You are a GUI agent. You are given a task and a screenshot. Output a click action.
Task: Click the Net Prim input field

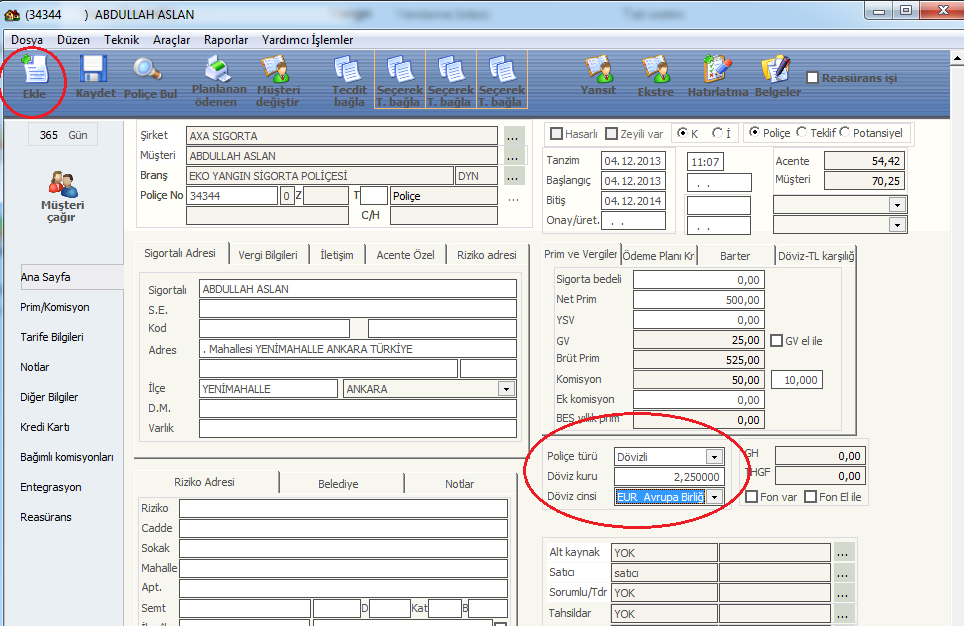click(x=698, y=300)
